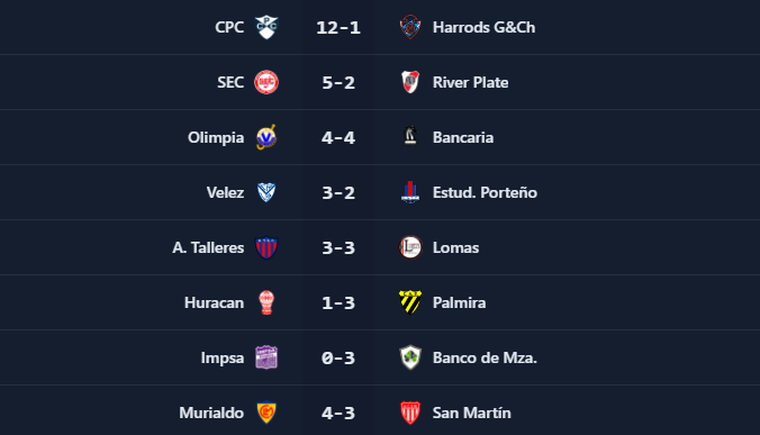Viewport: 760px width, 435px height.
Task: Click the Huracan balloon logo
Action: coord(266,302)
